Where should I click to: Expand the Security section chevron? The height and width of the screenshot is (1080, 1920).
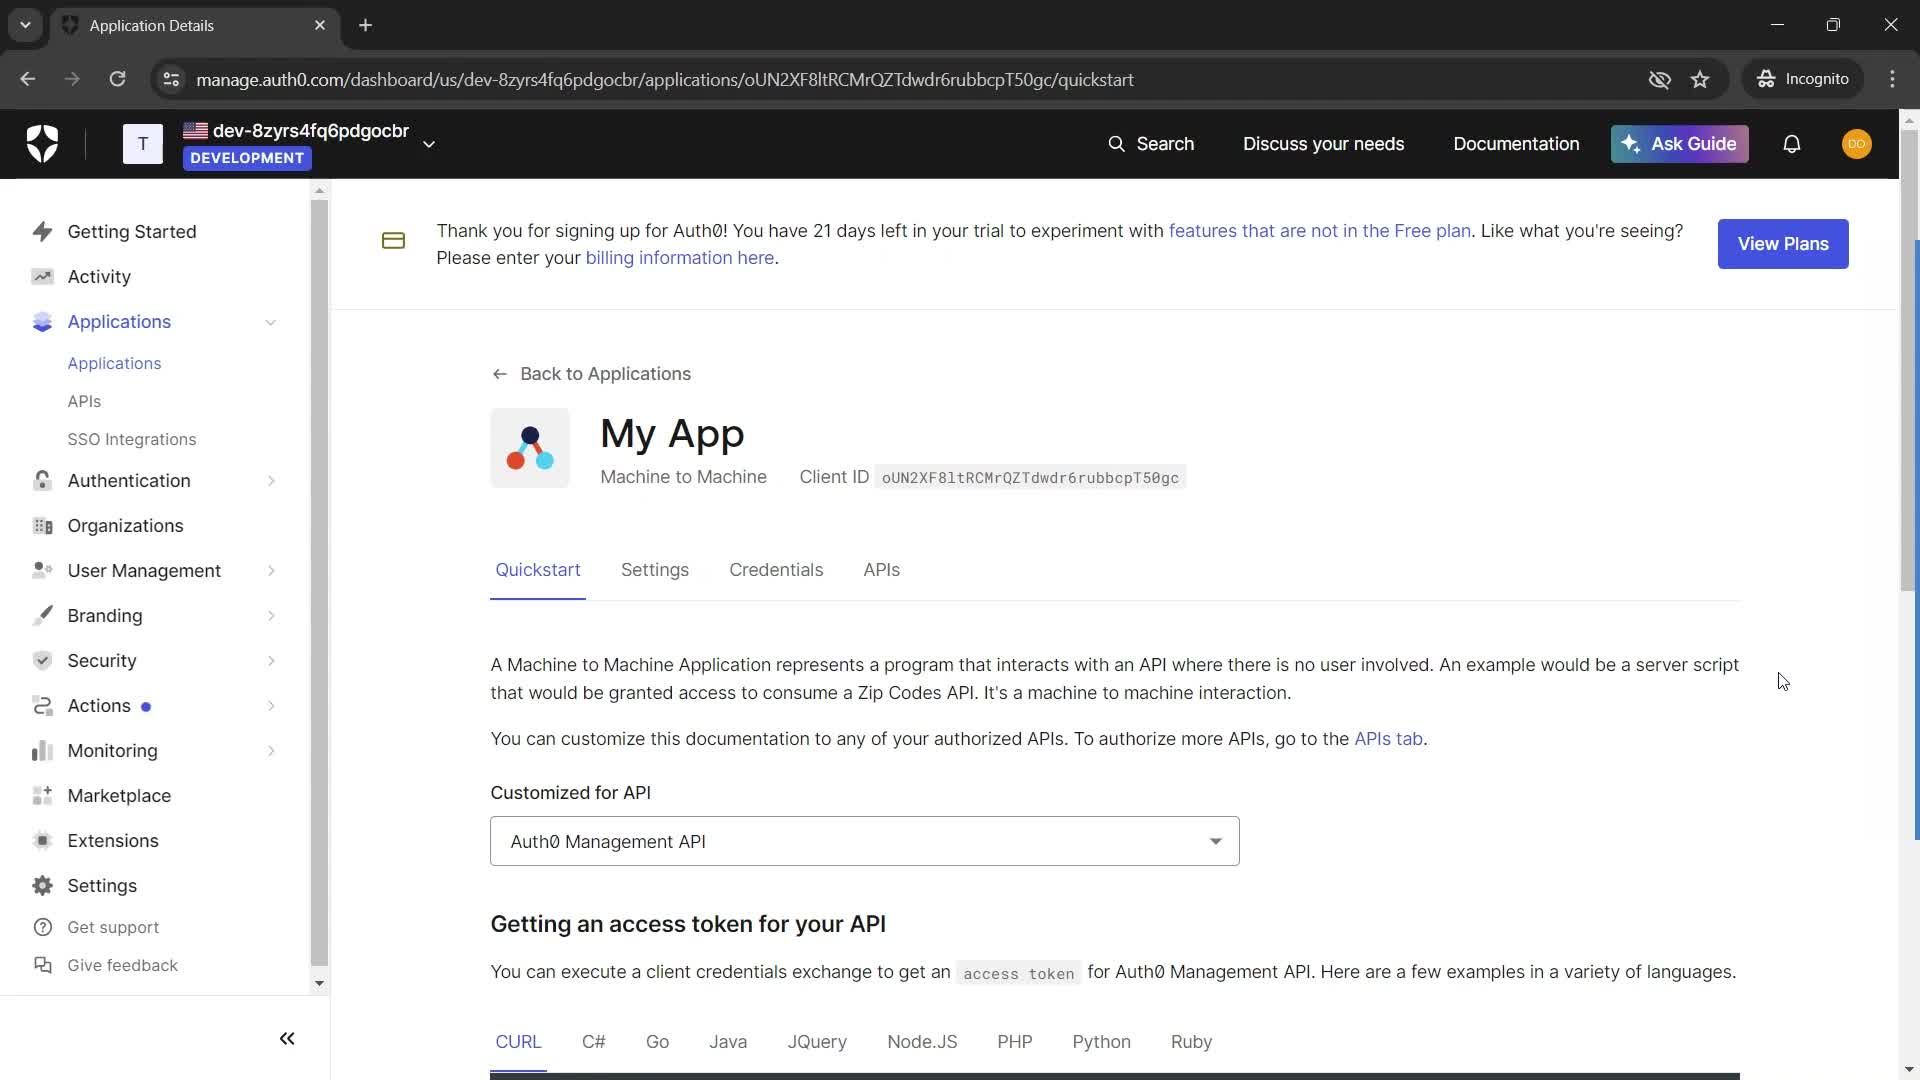point(271,661)
